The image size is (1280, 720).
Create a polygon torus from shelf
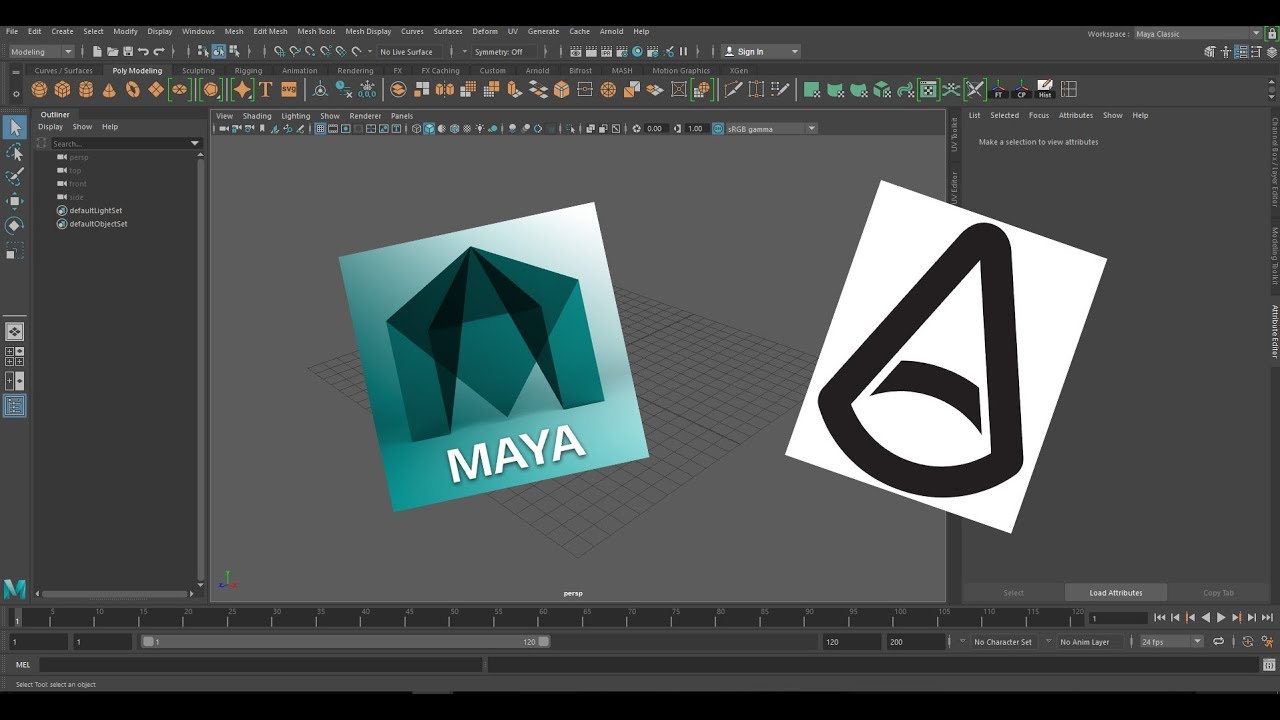[x=132, y=90]
